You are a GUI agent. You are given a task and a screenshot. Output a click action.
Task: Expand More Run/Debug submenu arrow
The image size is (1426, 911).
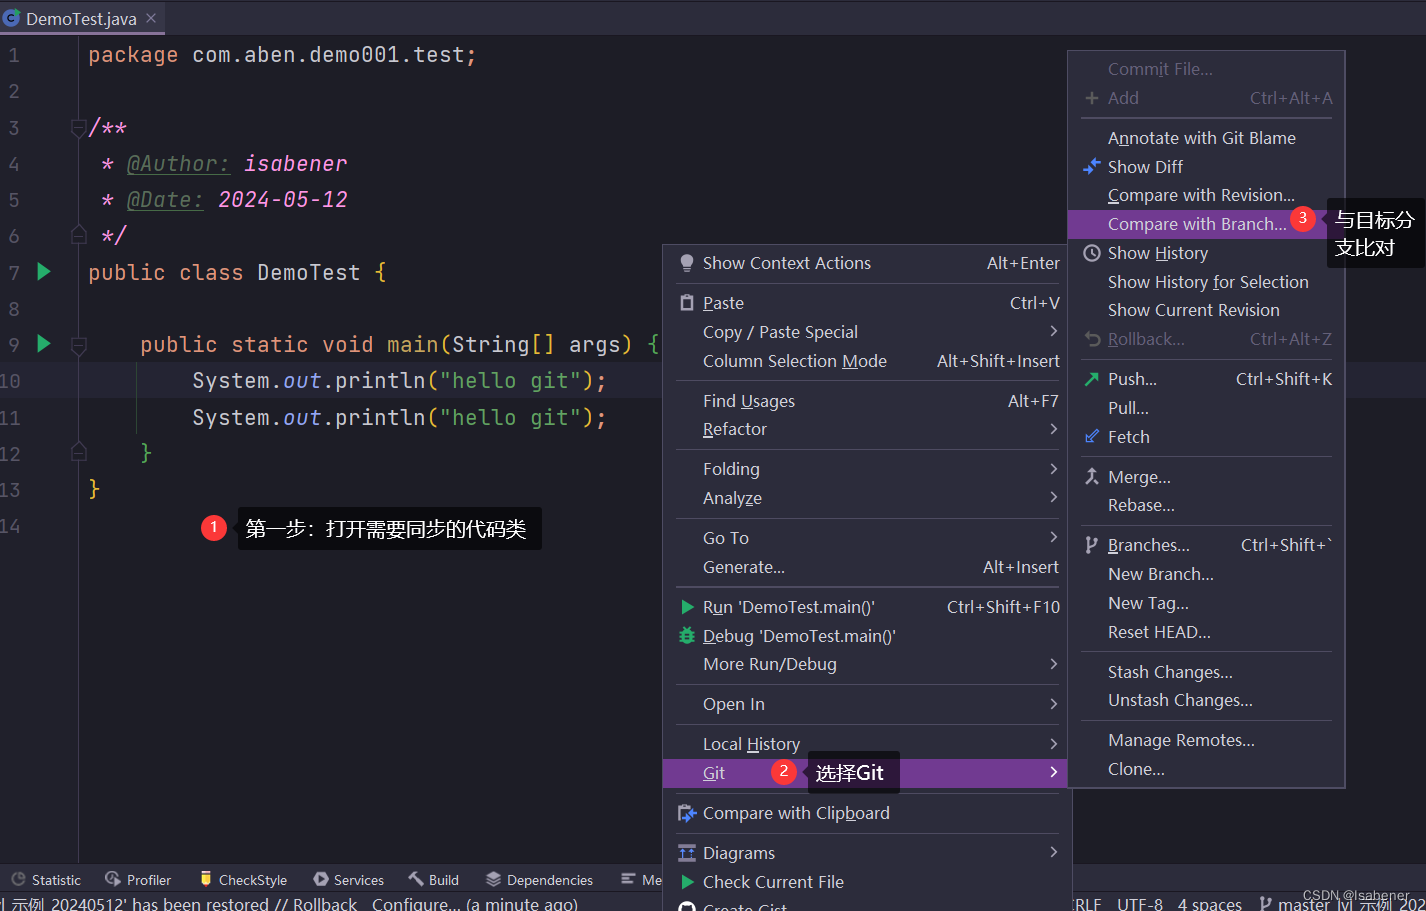[1053, 664]
